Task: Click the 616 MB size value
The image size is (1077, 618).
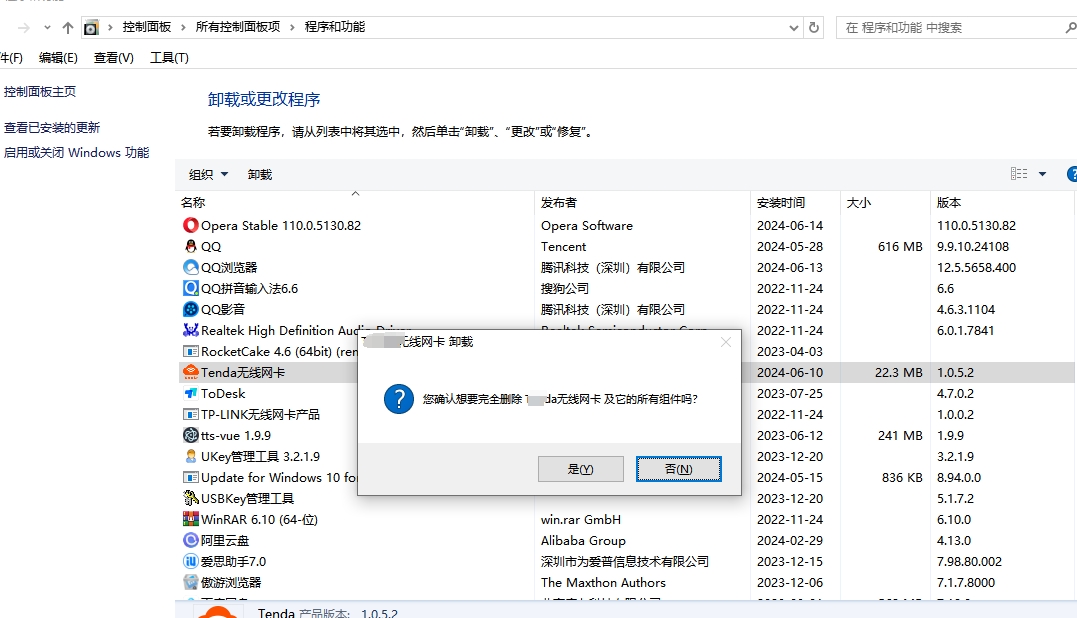Action: 900,247
